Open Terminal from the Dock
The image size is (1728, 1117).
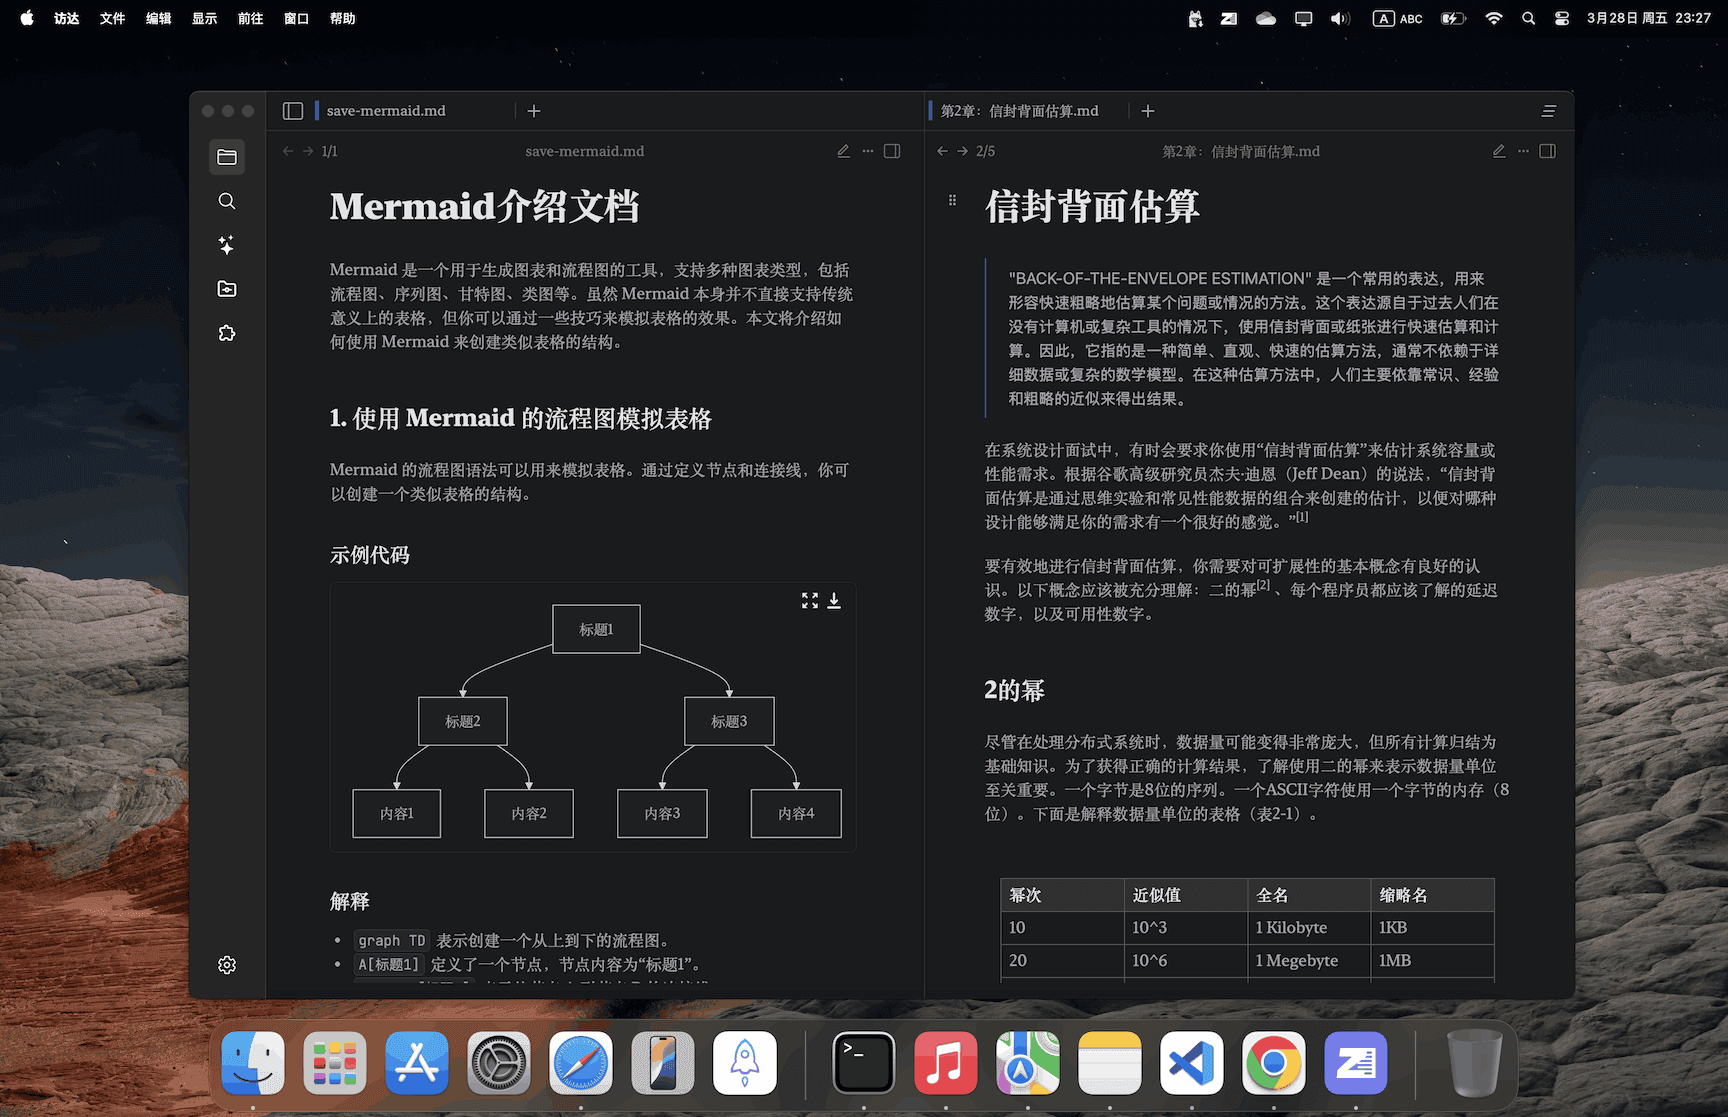coord(864,1063)
